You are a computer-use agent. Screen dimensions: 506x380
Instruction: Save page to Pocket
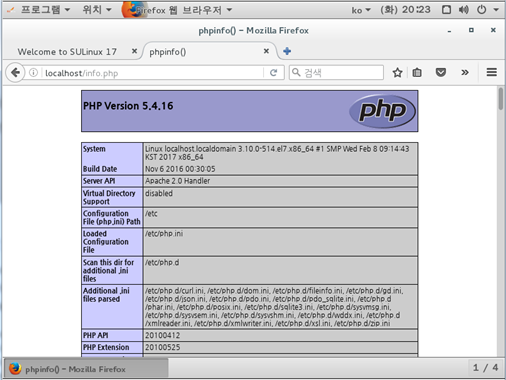point(441,72)
